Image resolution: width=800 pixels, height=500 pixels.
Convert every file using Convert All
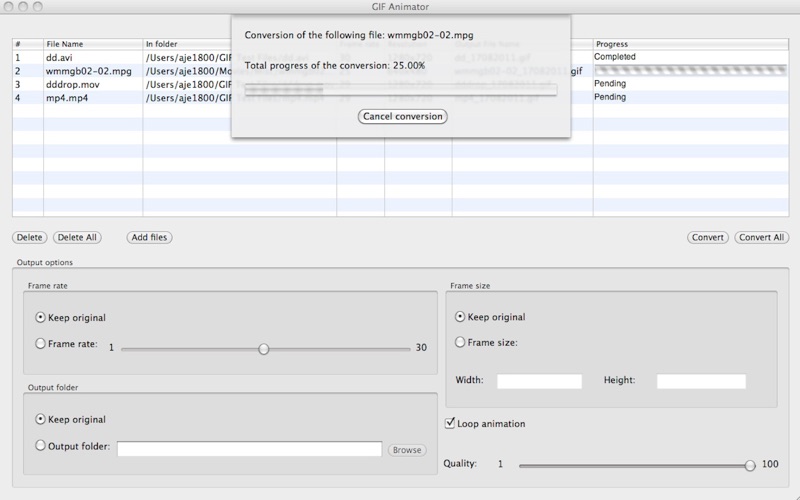pyautogui.click(x=761, y=237)
